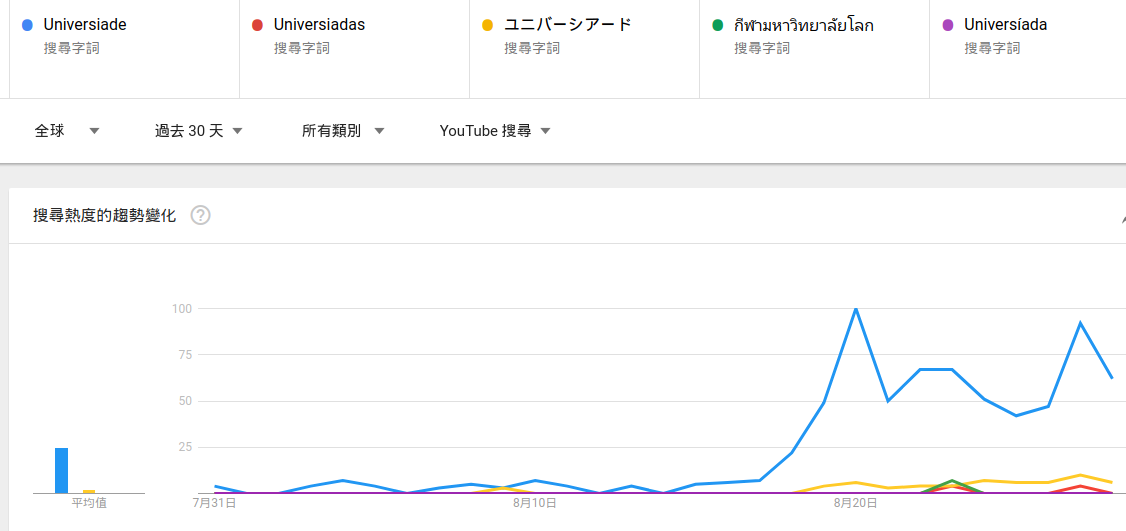Image resolution: width=1126 pixels, height=531 pixels.
Task: Click the 搜尋熱度的趨勢變化 chart title
Action: point(105,215)
